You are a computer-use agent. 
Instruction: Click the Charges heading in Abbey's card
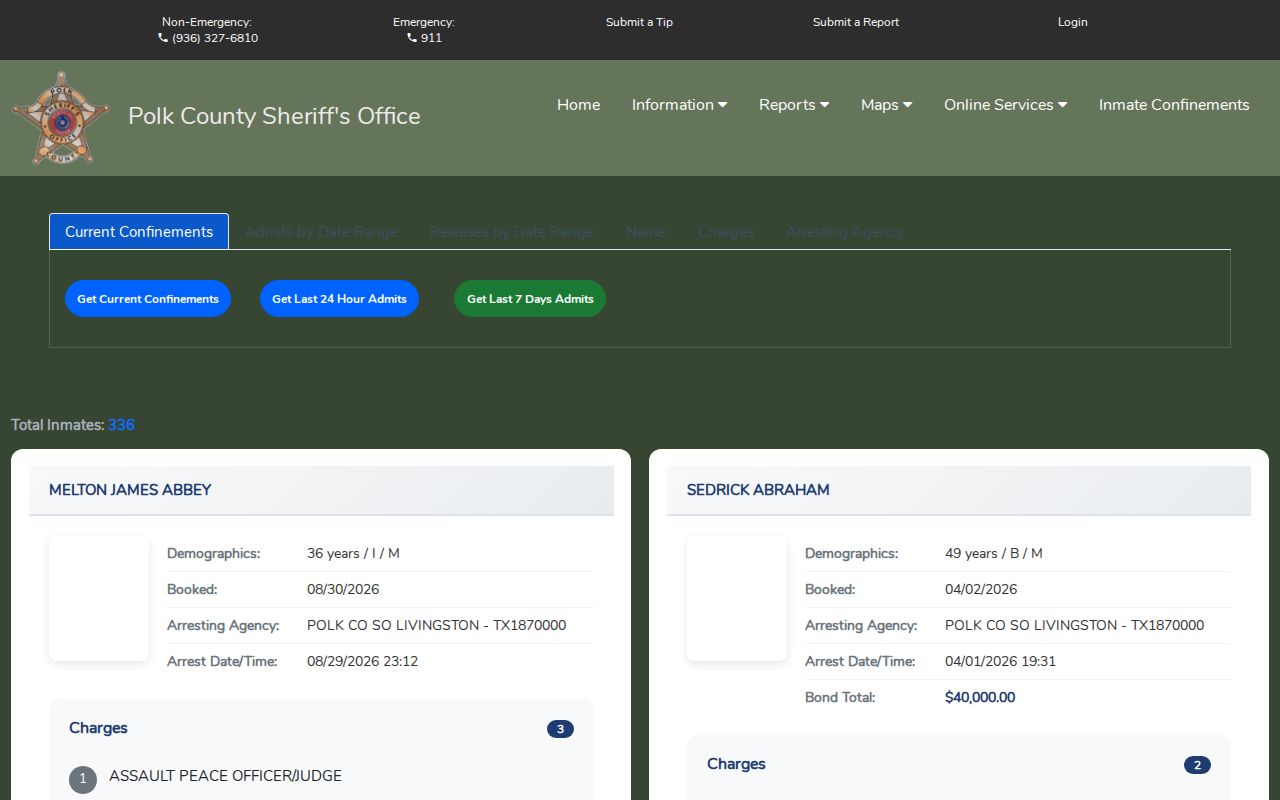coord(98,728)
